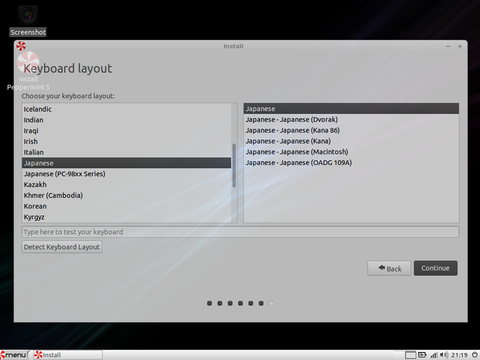Open the Install Peppermint 5 desktop icon
Screen dimensions: 480x360
(28, 71)
